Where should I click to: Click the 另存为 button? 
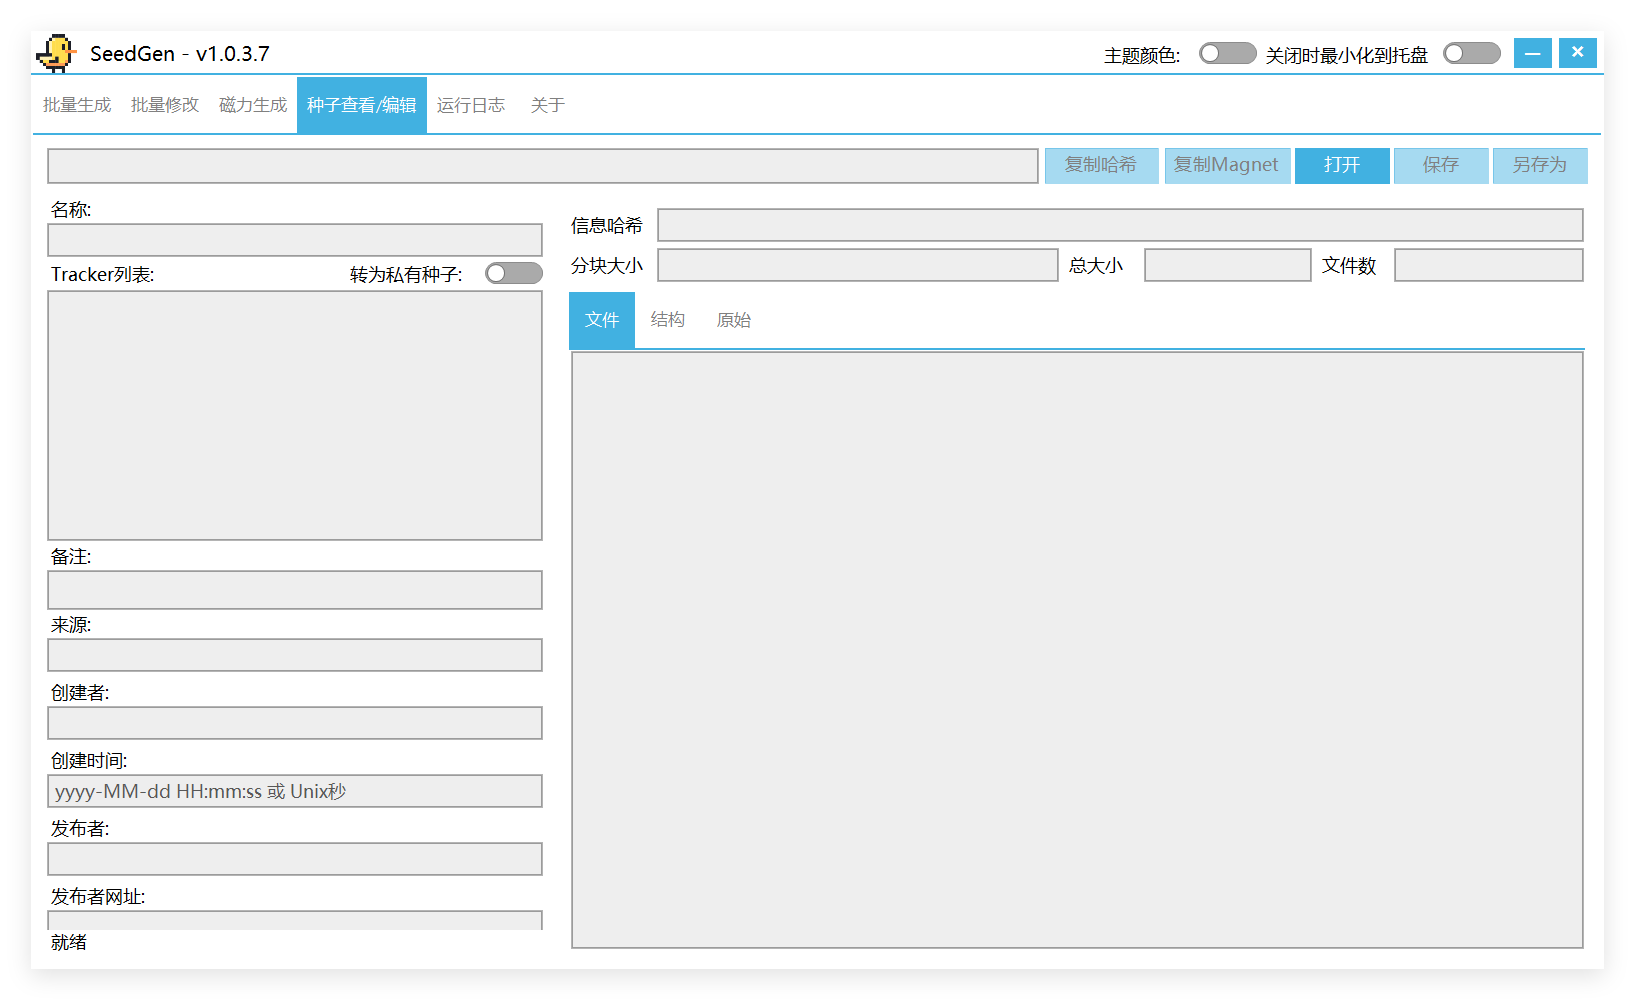click(x=1539, y=165)
